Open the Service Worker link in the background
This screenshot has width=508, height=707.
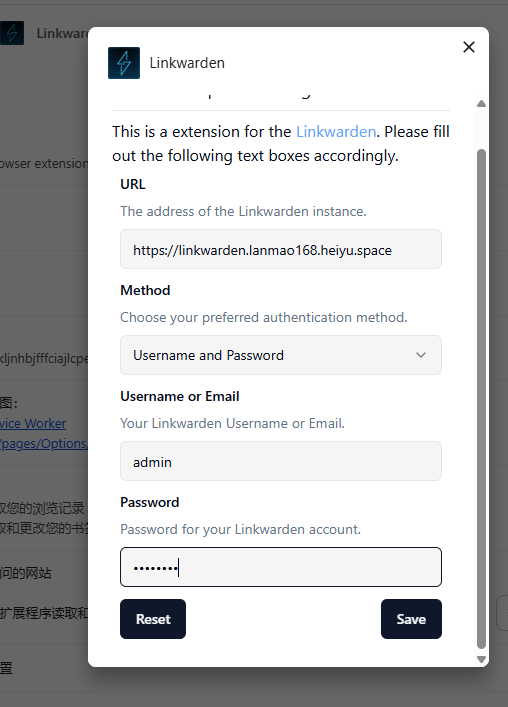tap(33, 424)
